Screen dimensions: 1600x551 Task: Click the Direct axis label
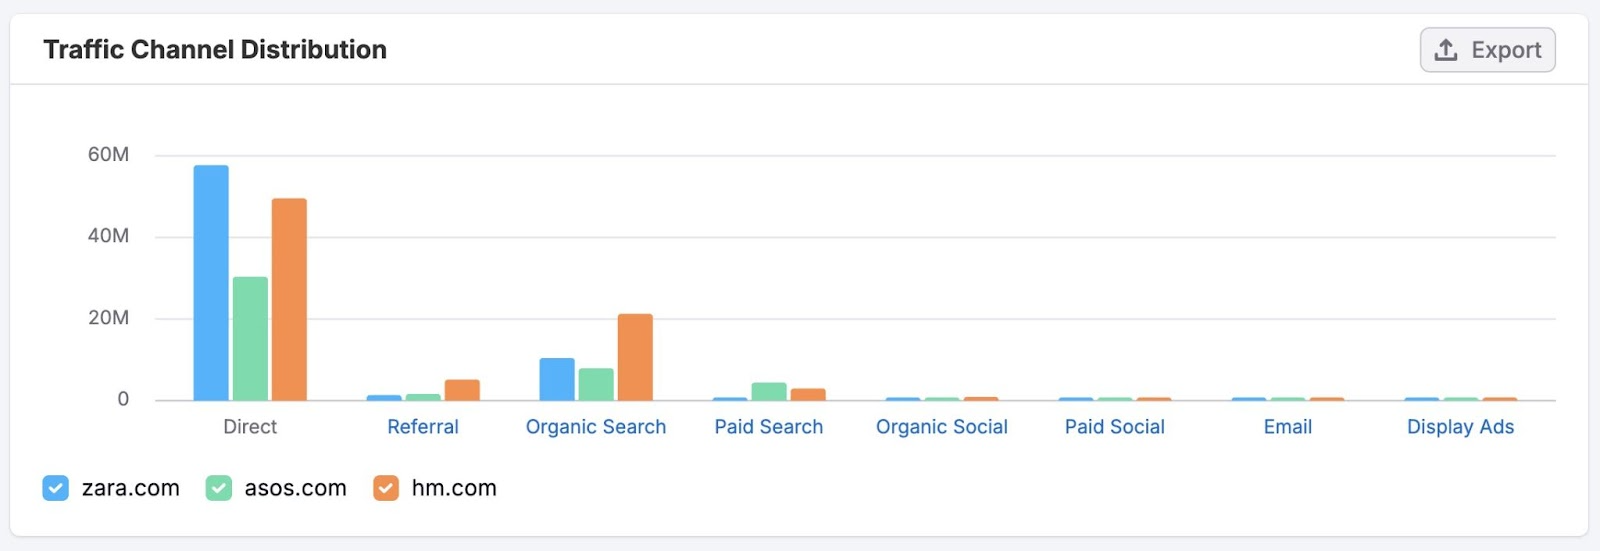pos(250,427)
